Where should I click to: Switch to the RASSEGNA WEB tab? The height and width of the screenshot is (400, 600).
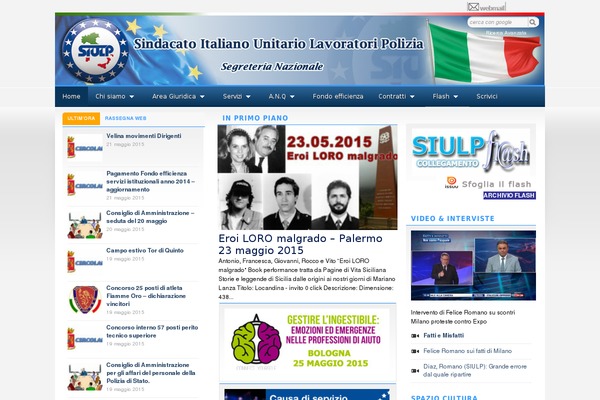126,118
